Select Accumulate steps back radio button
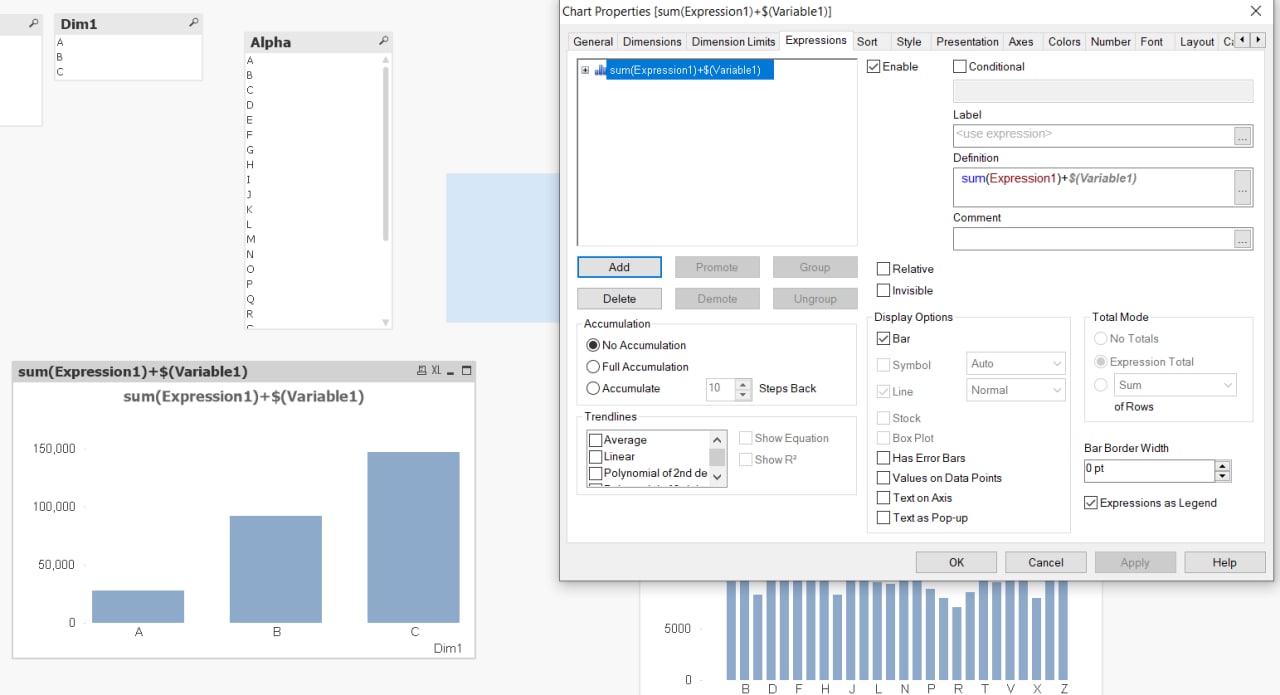 pyautogui.click(x=593, y=388)
